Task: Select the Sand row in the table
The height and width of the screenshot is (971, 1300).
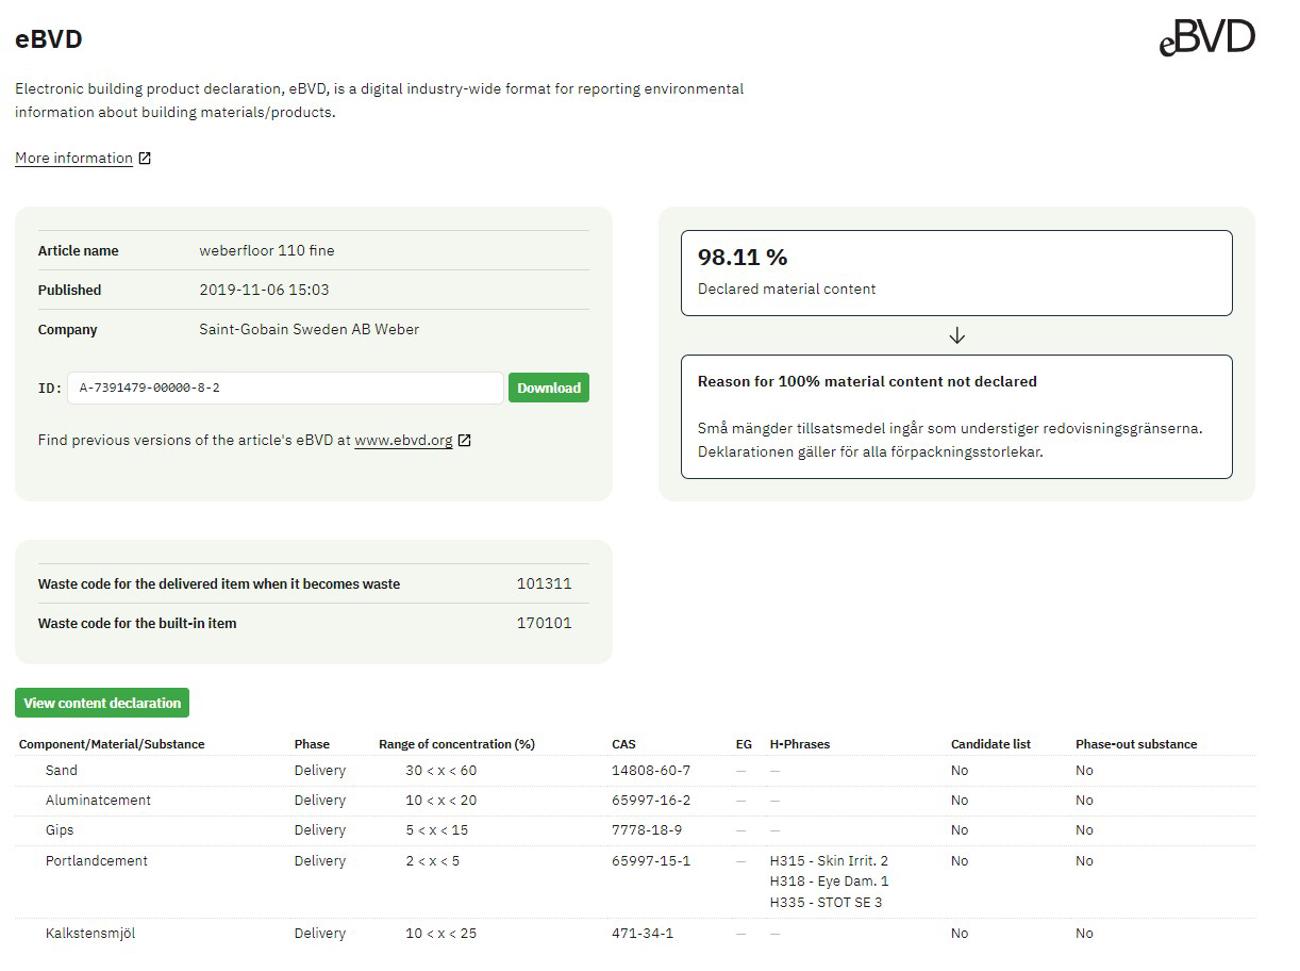Action: [x=61, y=770]
